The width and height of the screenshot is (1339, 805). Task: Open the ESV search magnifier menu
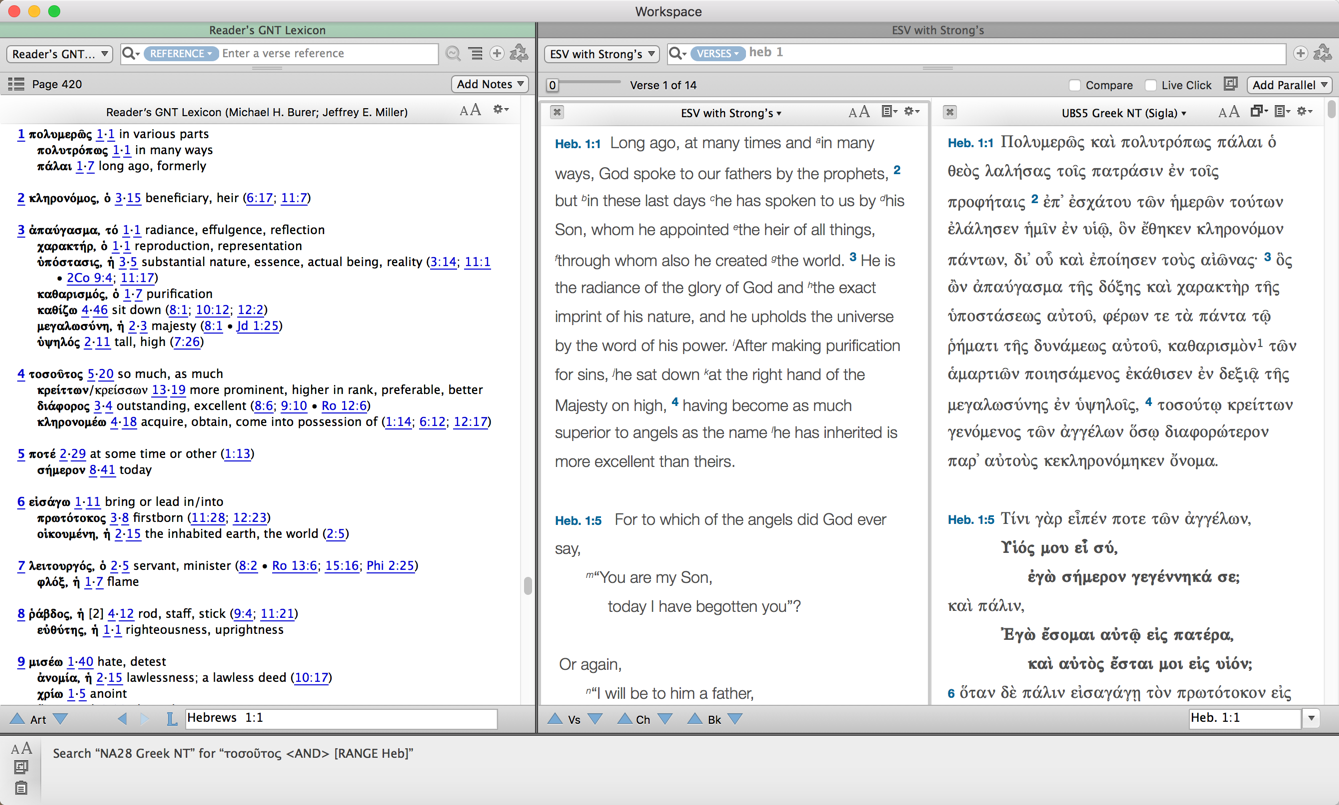[x=677, y=54]
